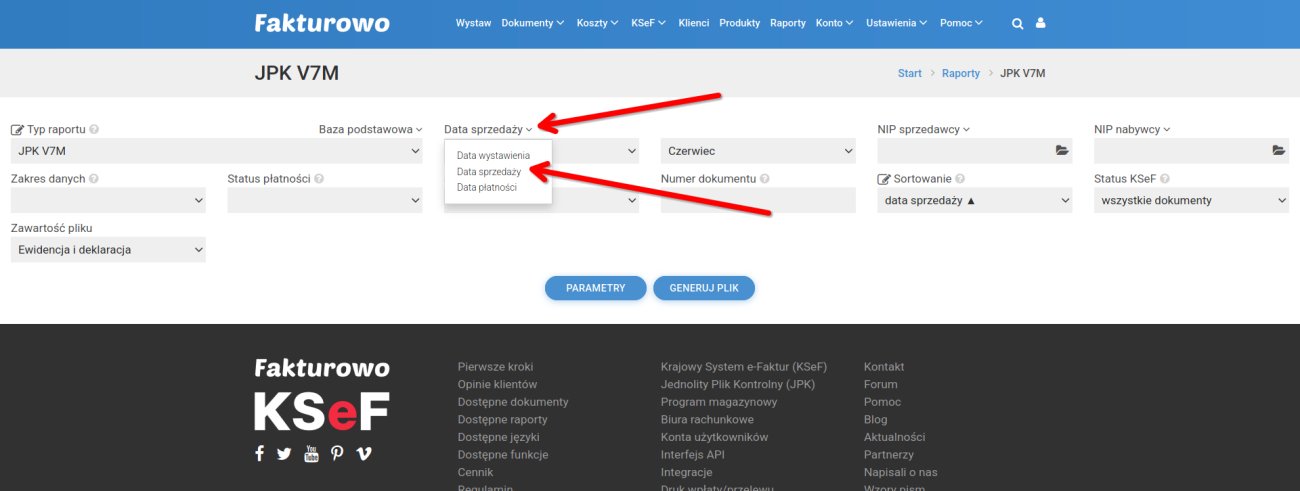The width and height of the screenshot is (1300, 491).
Task: Click the Numer dokumentu input field
Action: click(758, 200)
